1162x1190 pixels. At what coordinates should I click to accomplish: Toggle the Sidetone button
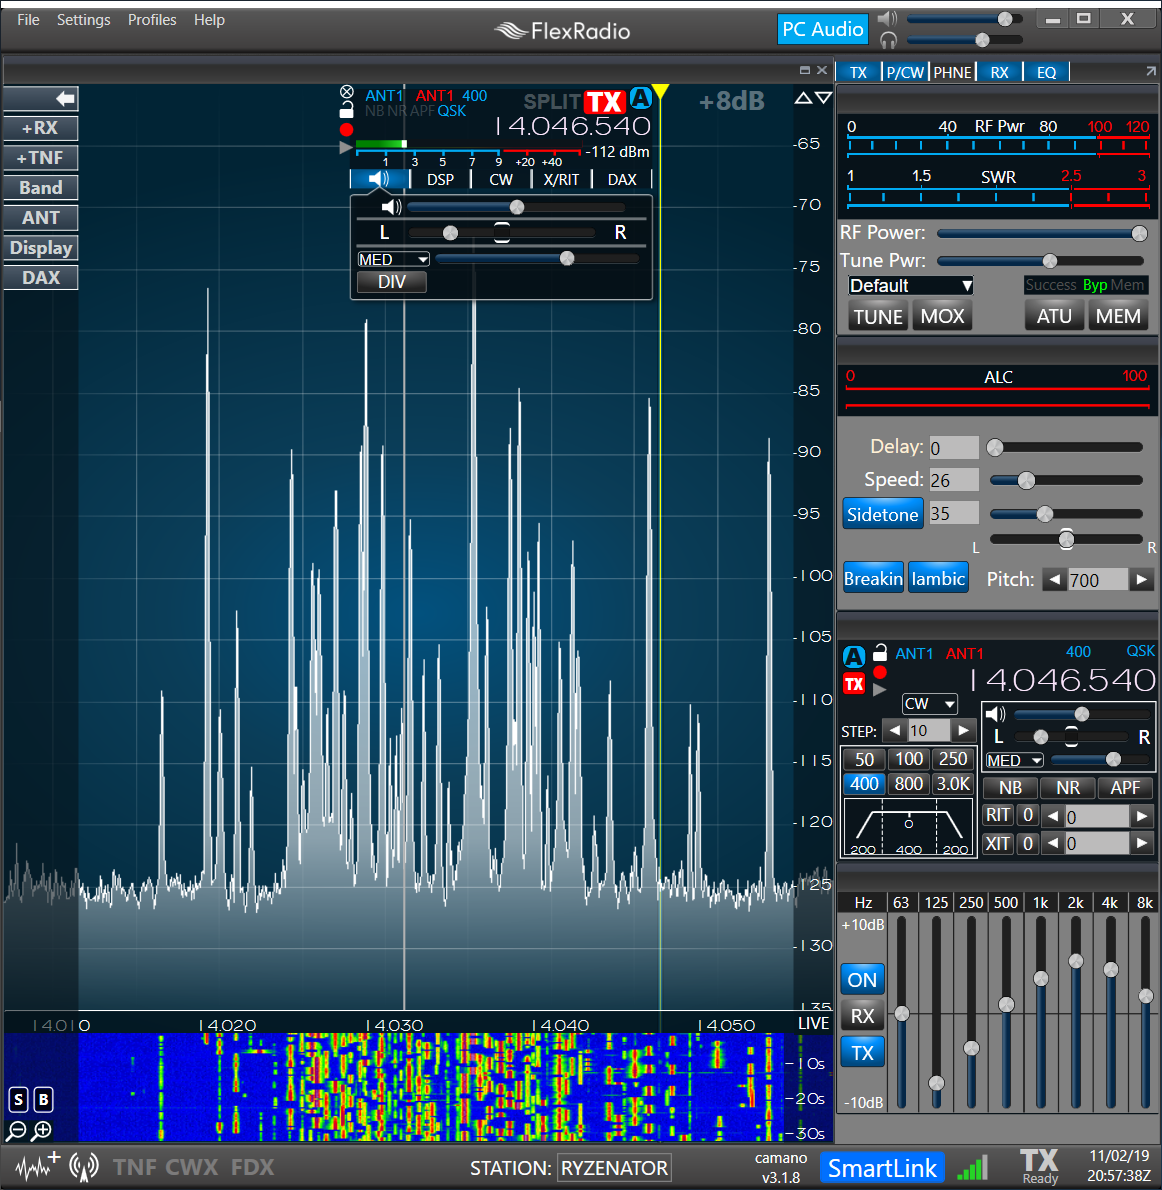[x=881, y=514]
